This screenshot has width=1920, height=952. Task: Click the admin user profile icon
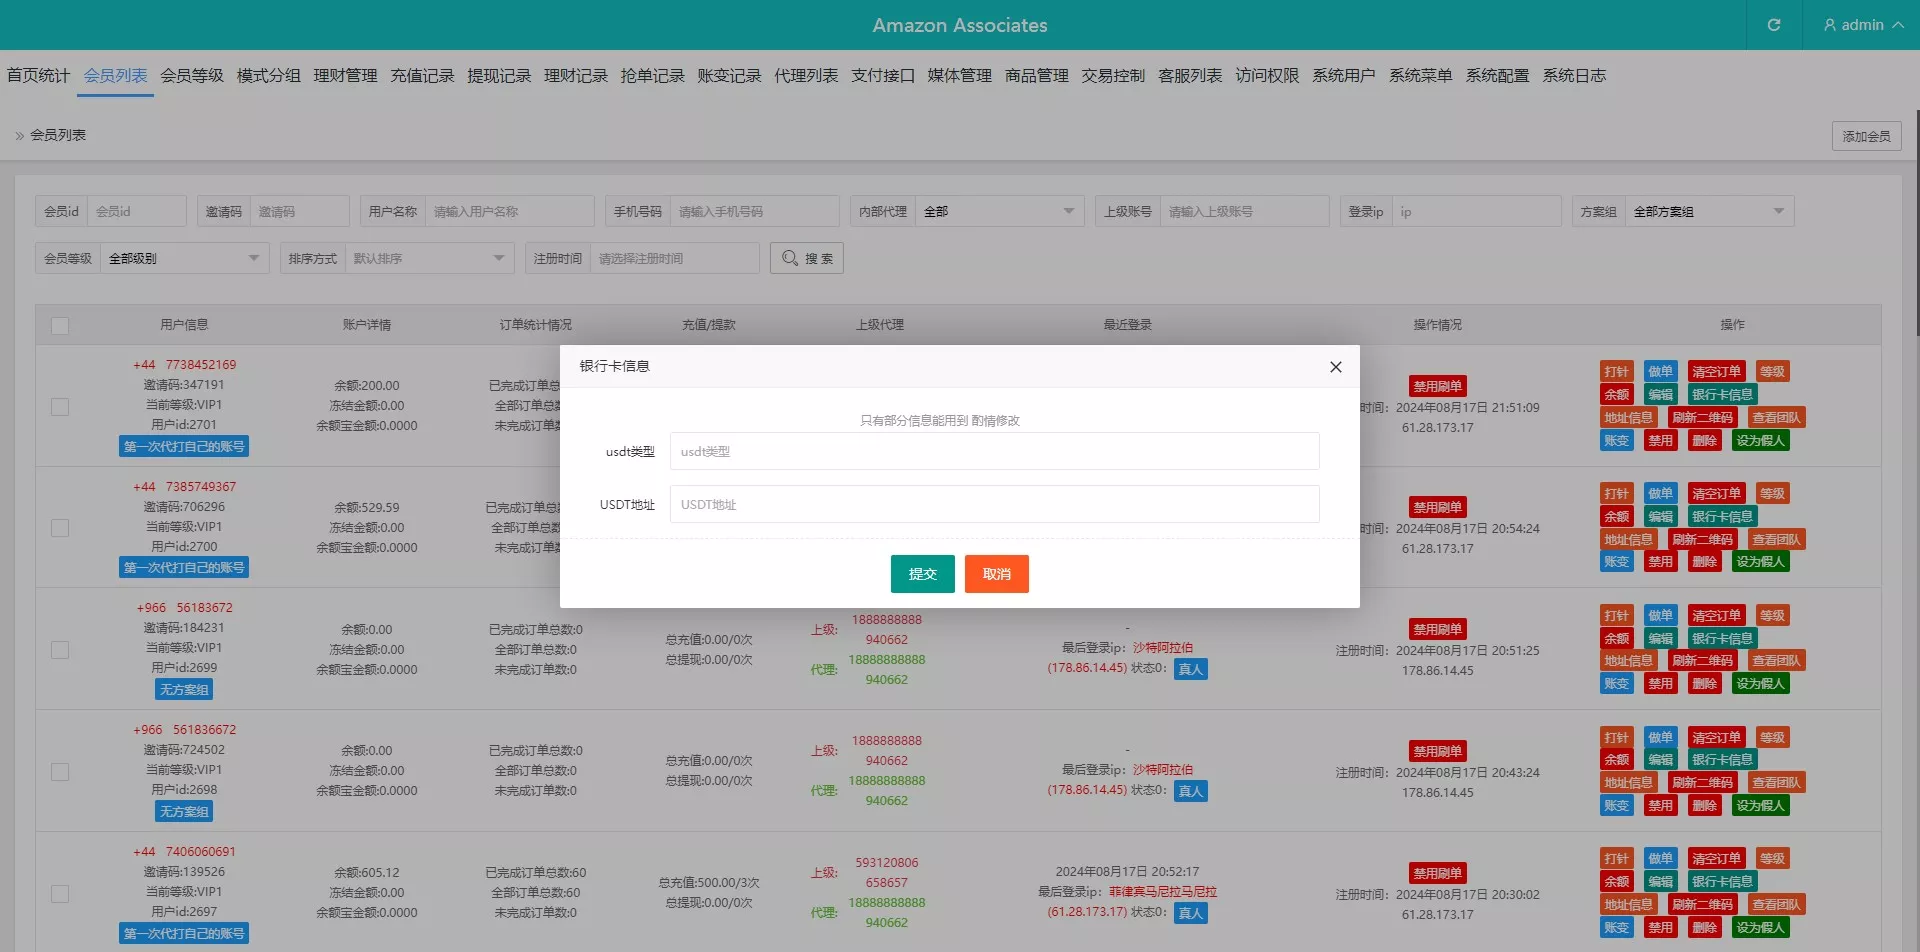coord(1829,25)
